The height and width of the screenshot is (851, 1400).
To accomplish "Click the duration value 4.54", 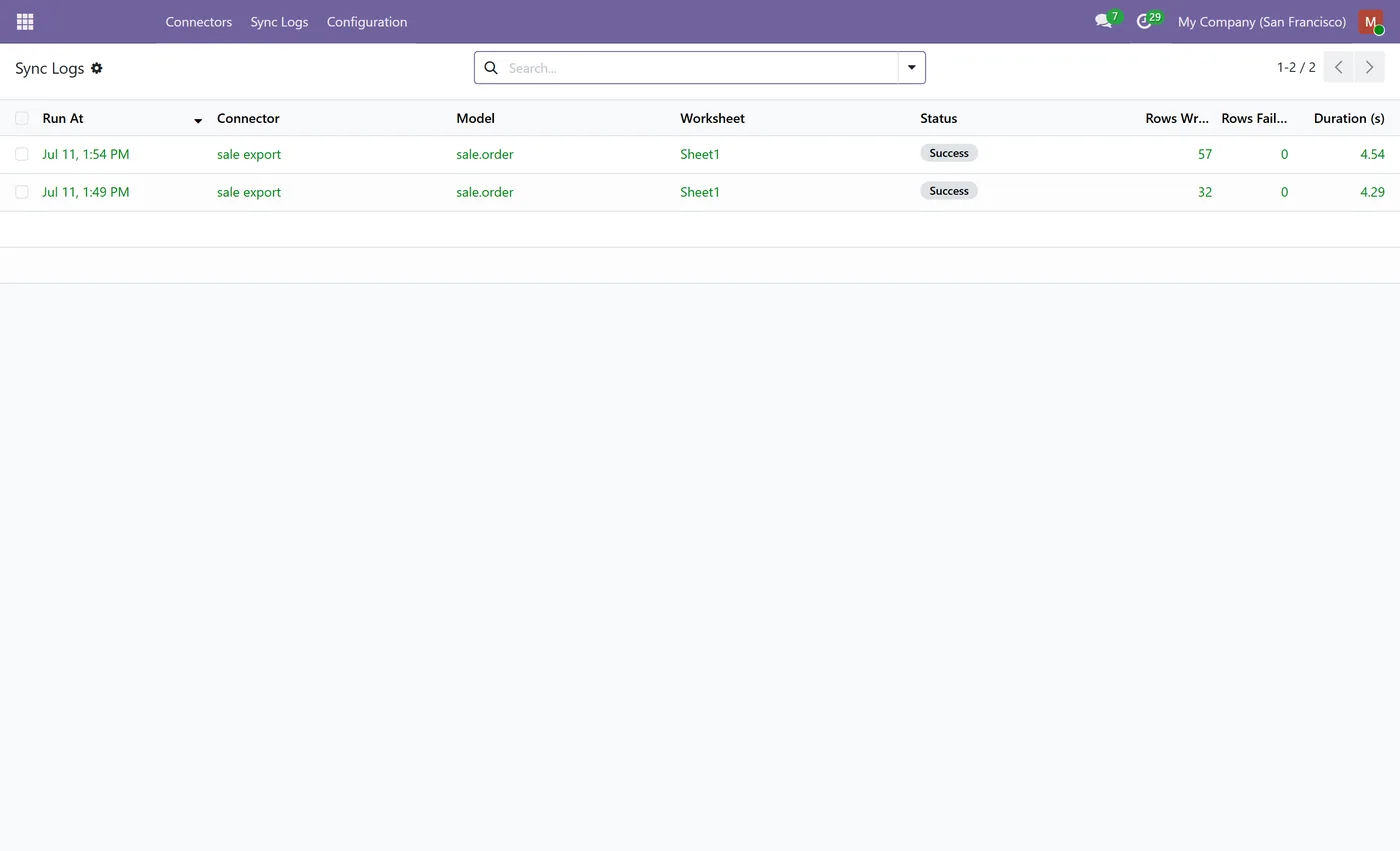I will [1372, 154].
